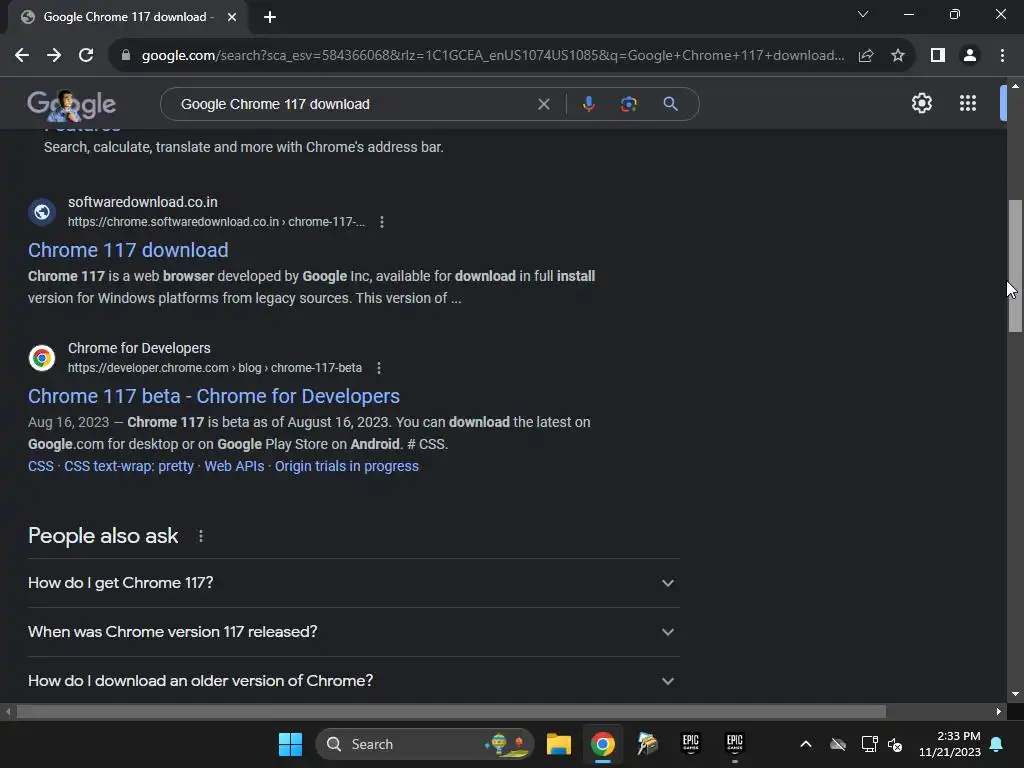The image size is (1024, 768).
Task: Search by image with Google Lens
Action: click(x=628, y=104)
